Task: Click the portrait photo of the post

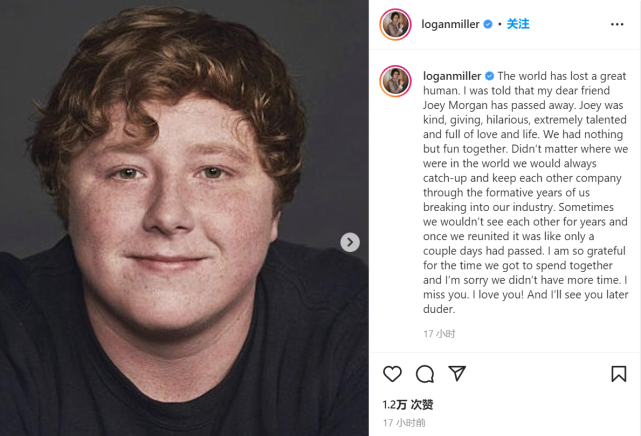Action: (184, 218)
